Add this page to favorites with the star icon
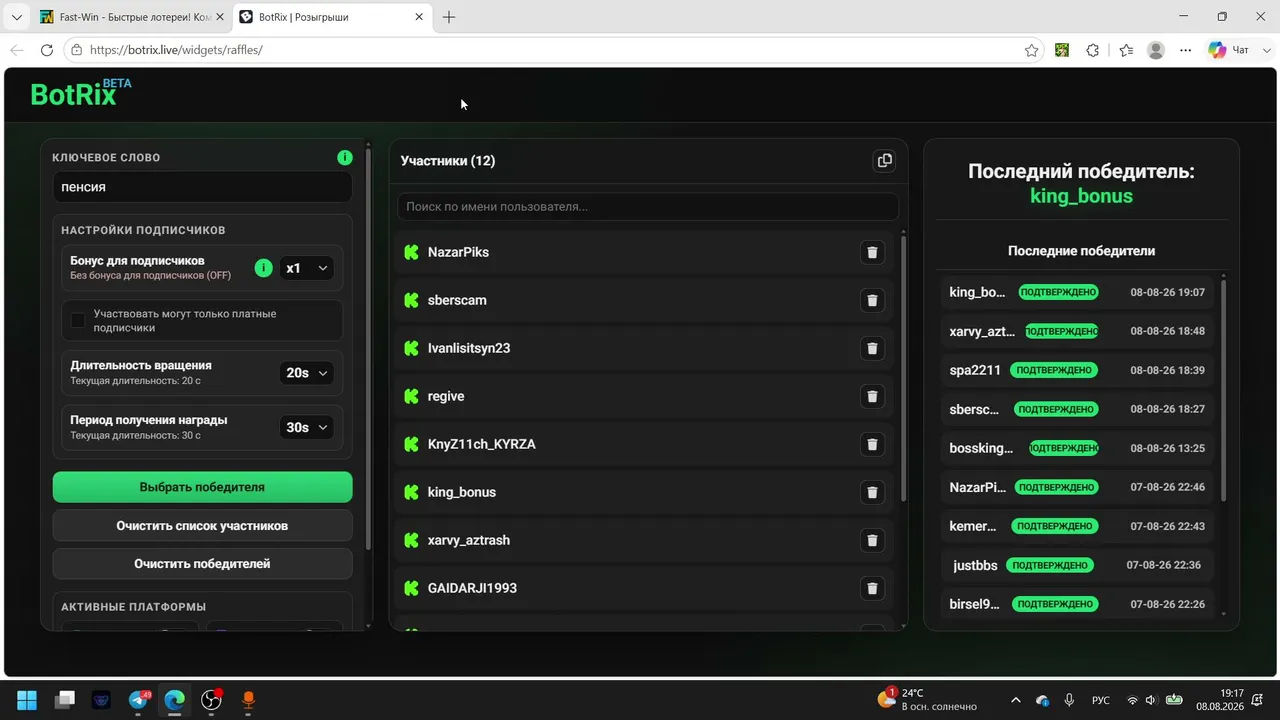Viewport: 1280px width, 720px height. 1032,50
